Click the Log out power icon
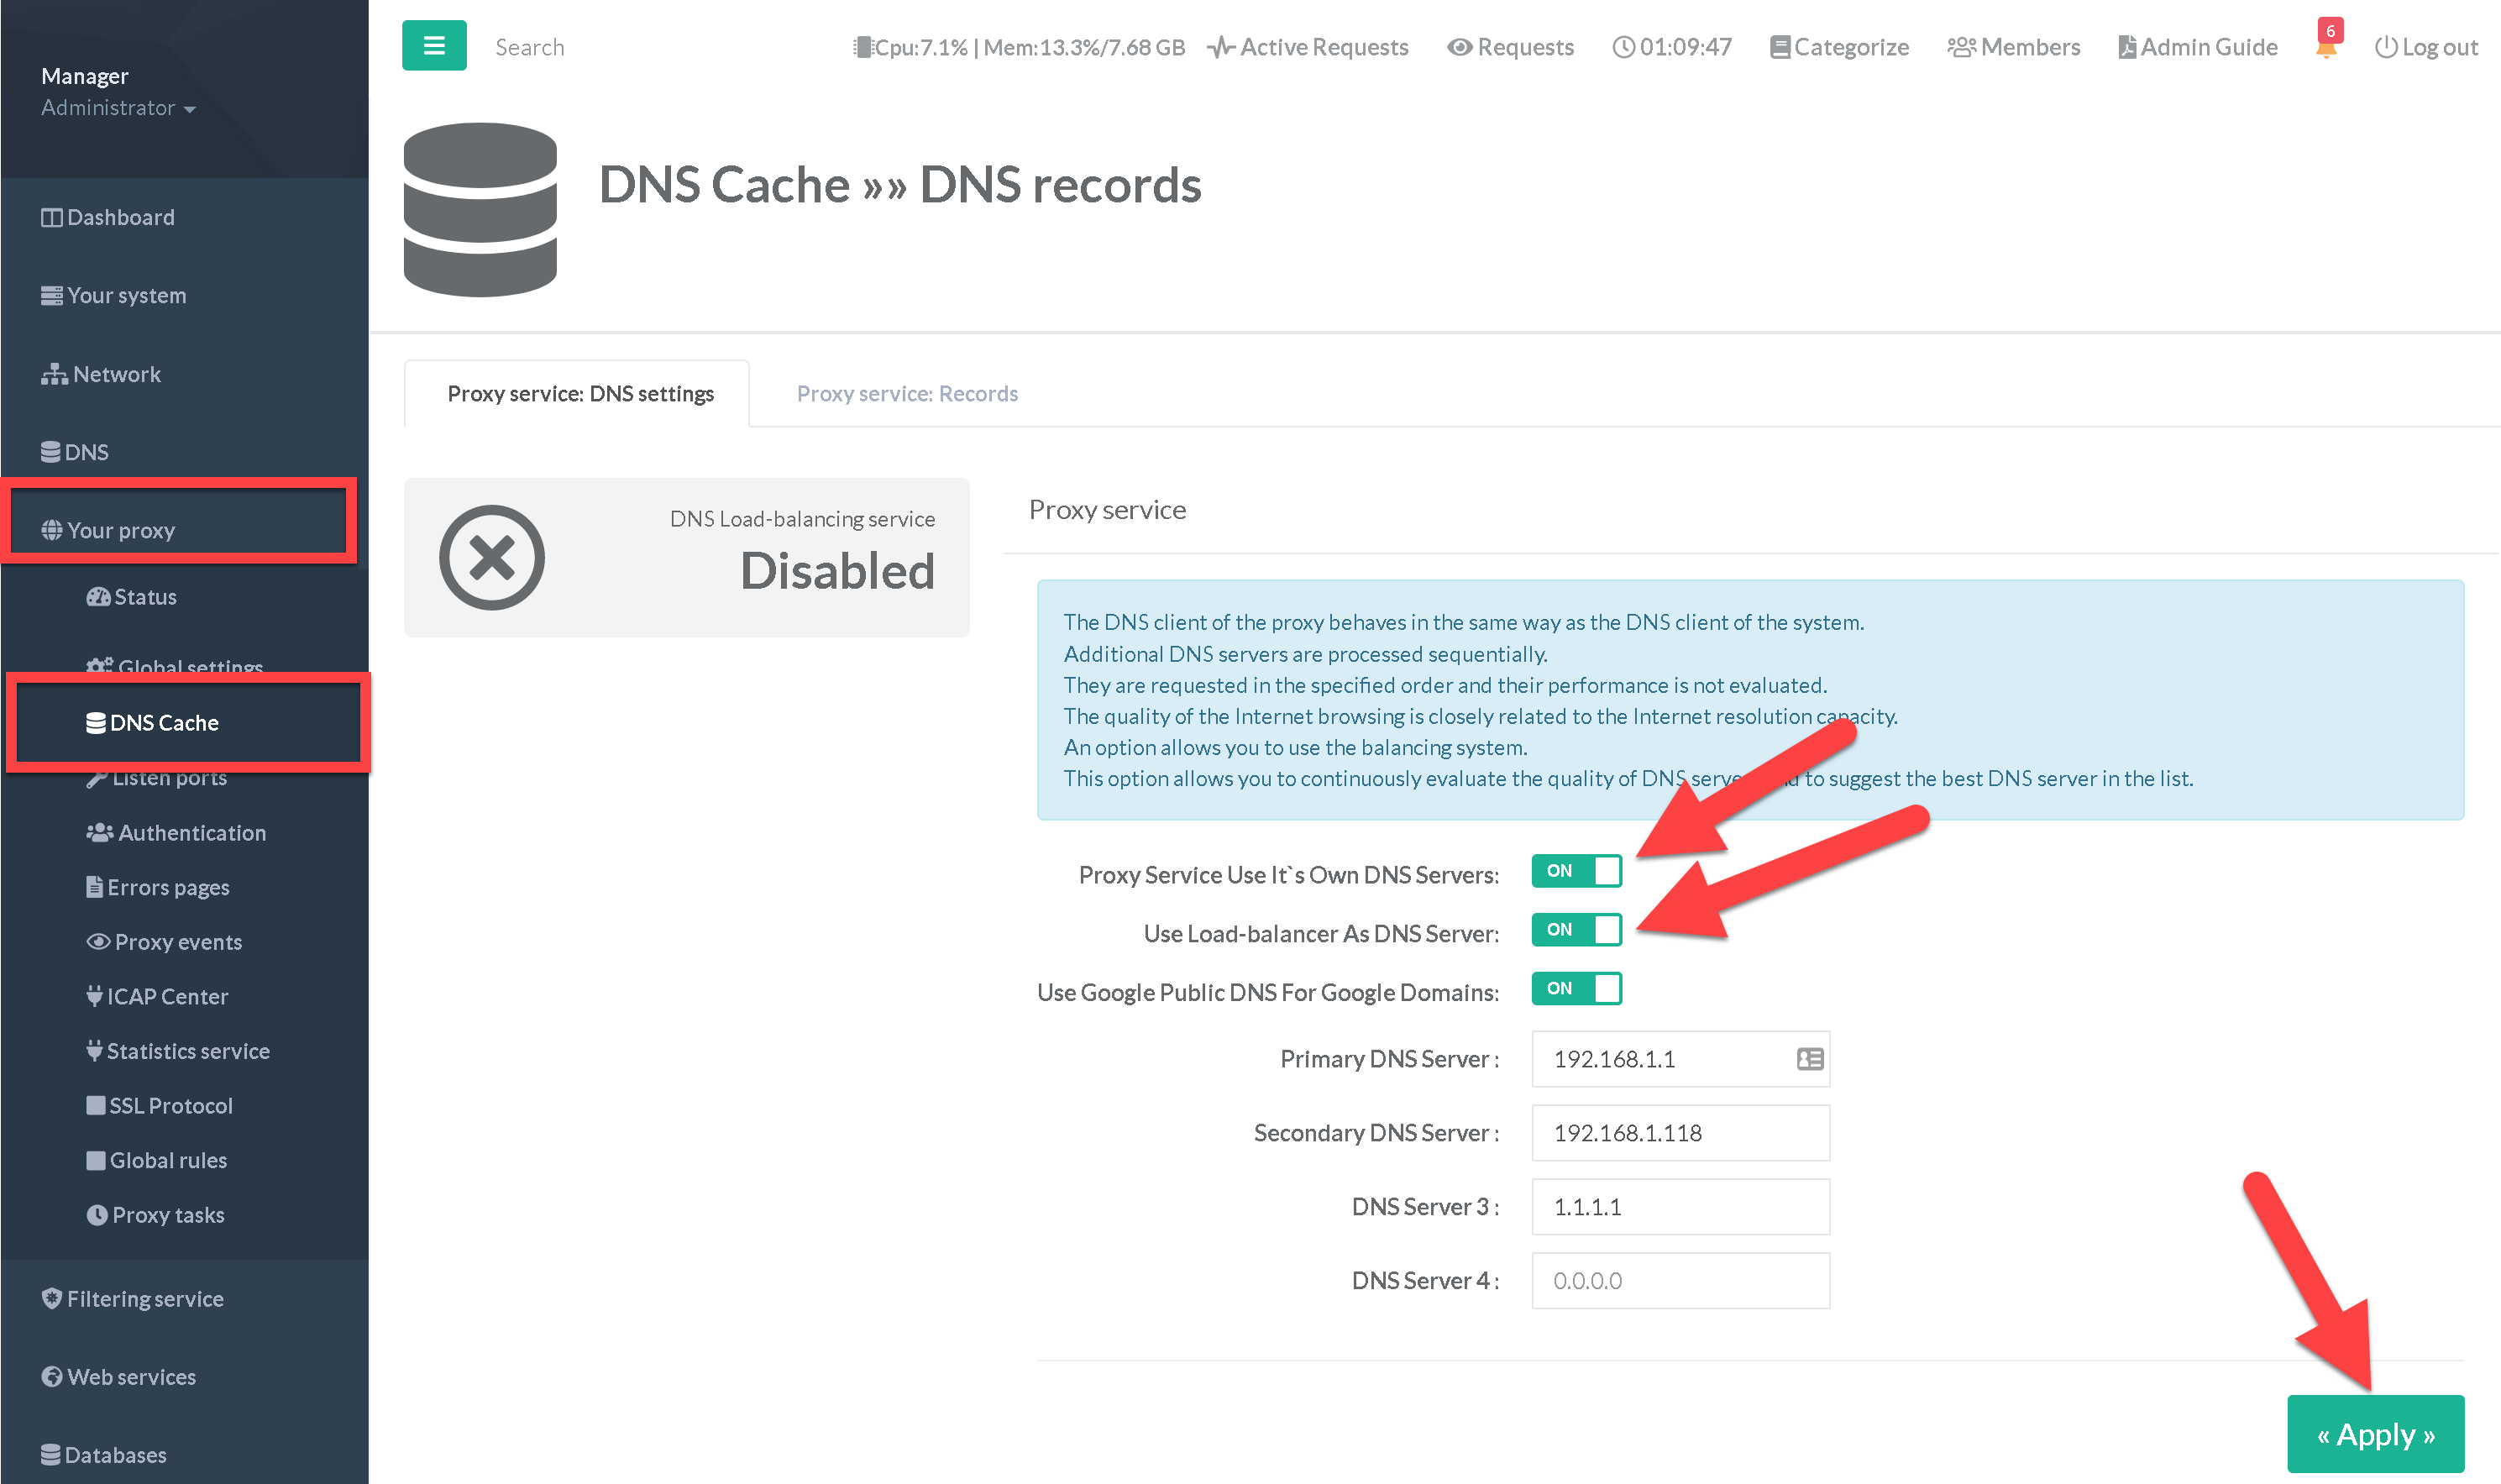The height and width of the screenshot is (1484, 2501). click(2385, 47)
